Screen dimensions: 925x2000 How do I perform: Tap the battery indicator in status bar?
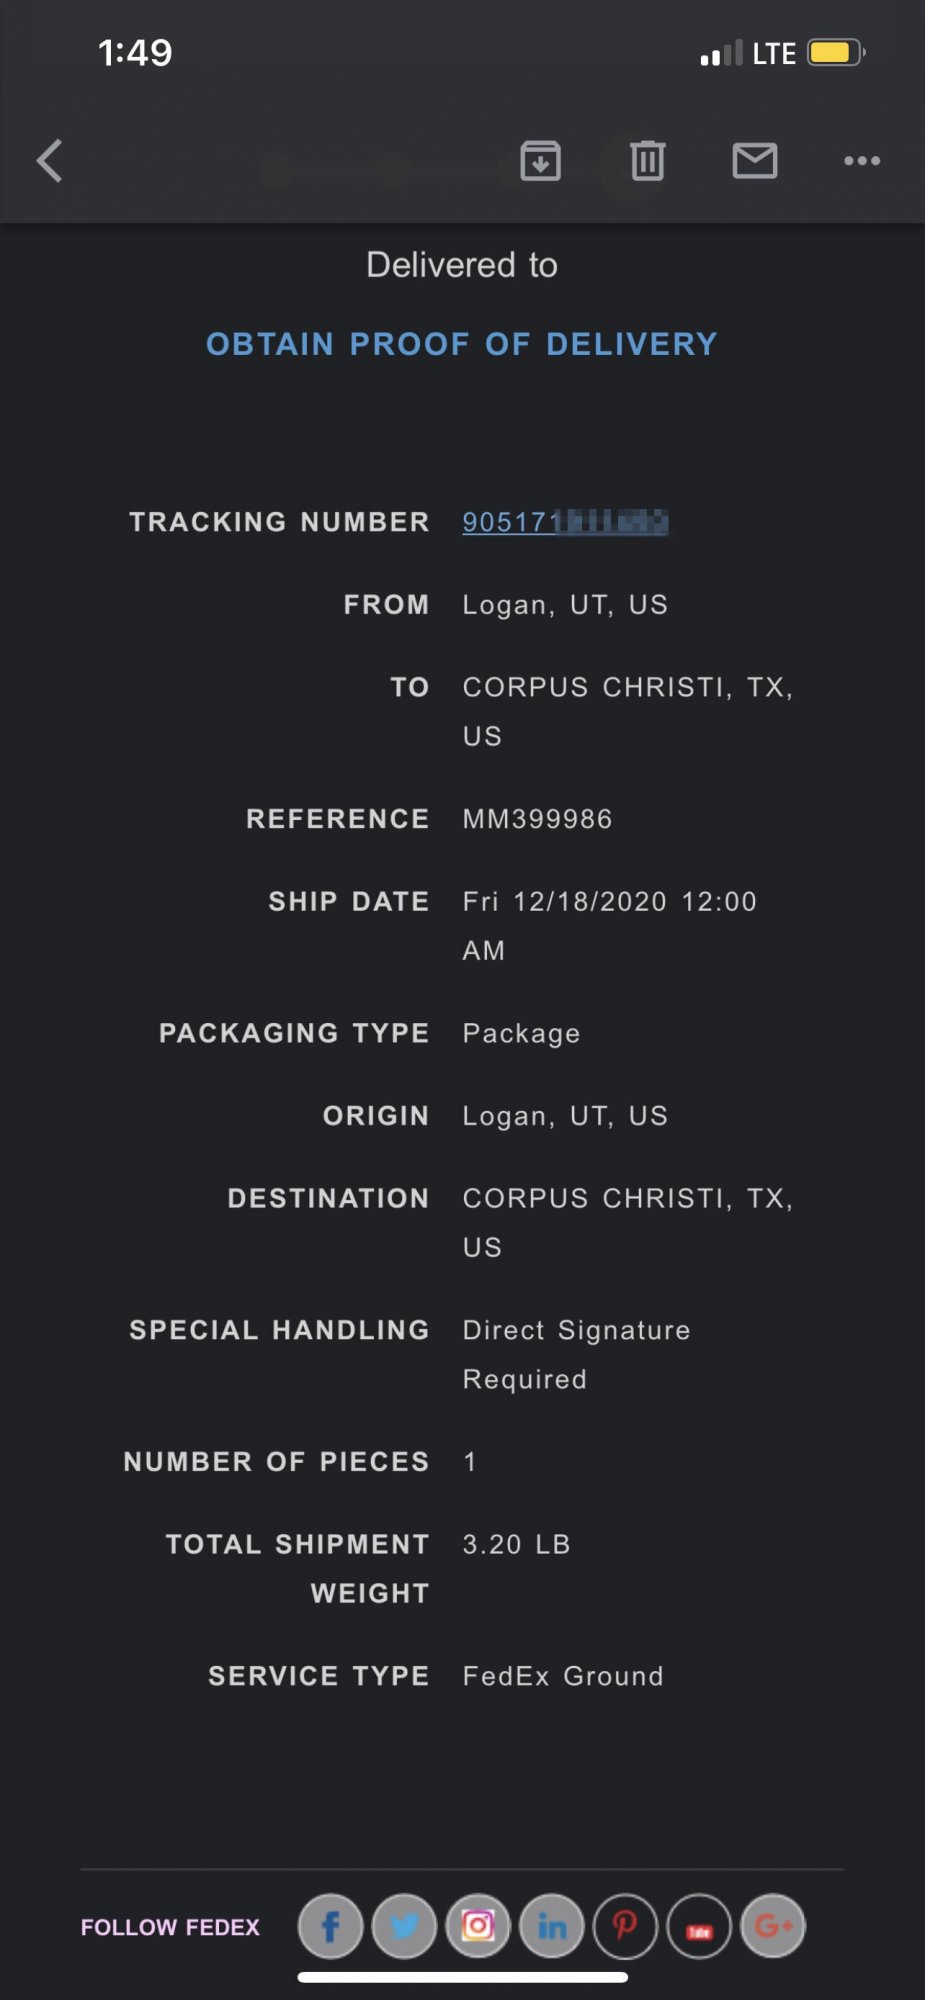tap(834, 52)
